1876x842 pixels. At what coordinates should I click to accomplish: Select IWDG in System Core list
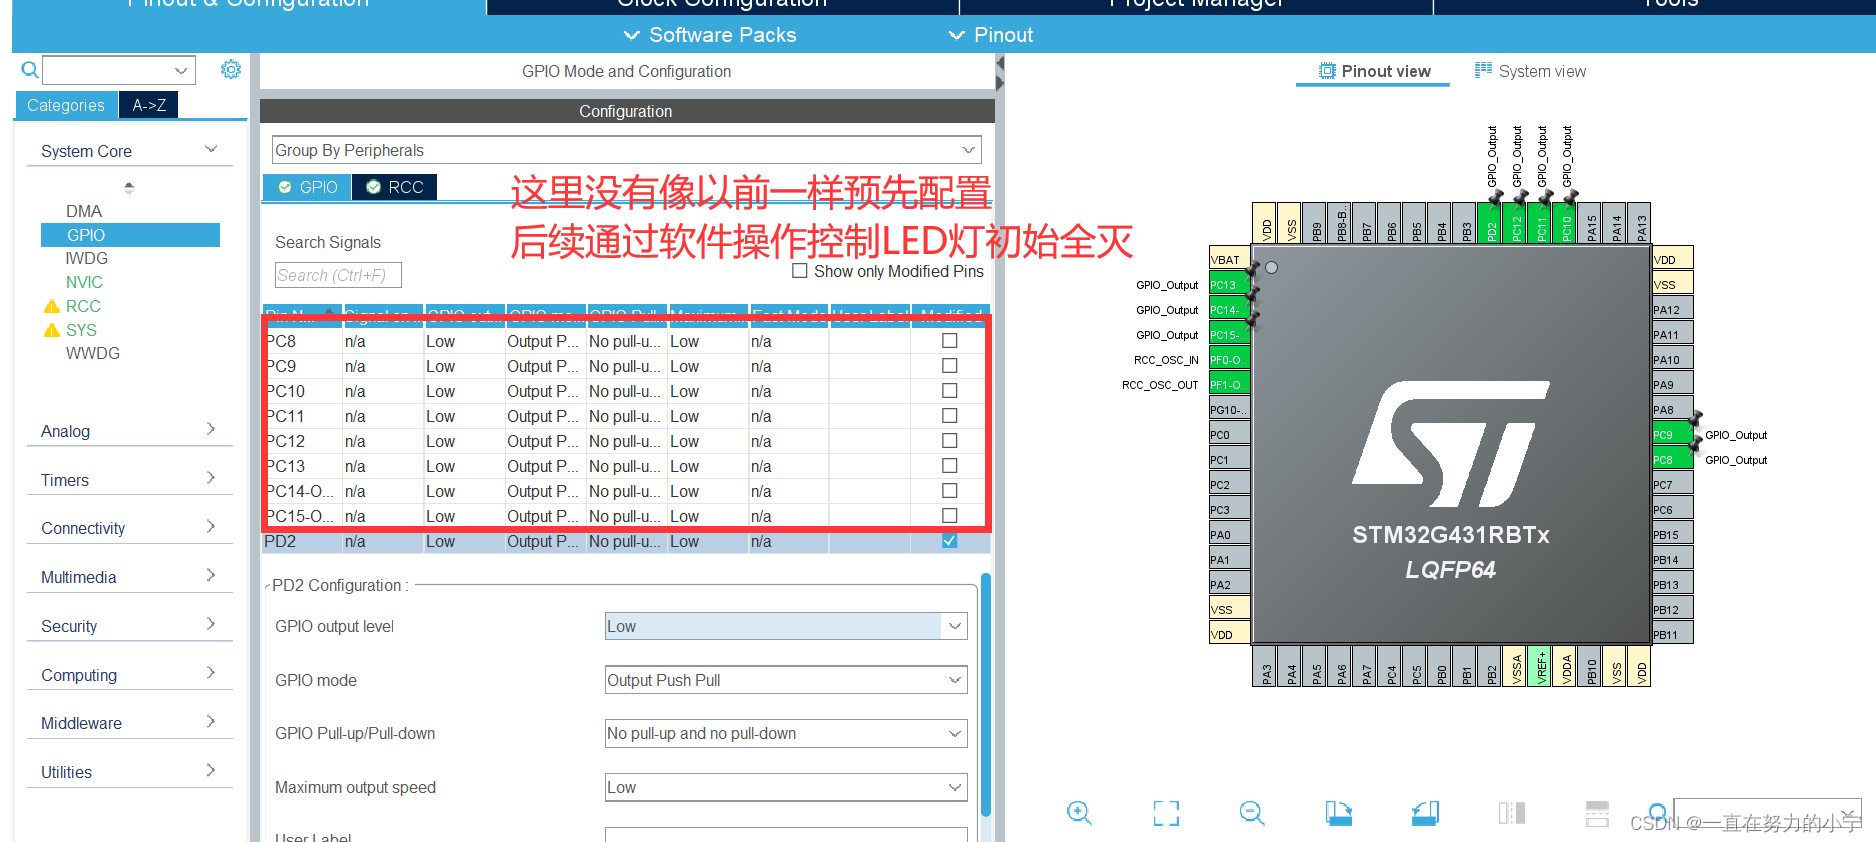[86, 258]
